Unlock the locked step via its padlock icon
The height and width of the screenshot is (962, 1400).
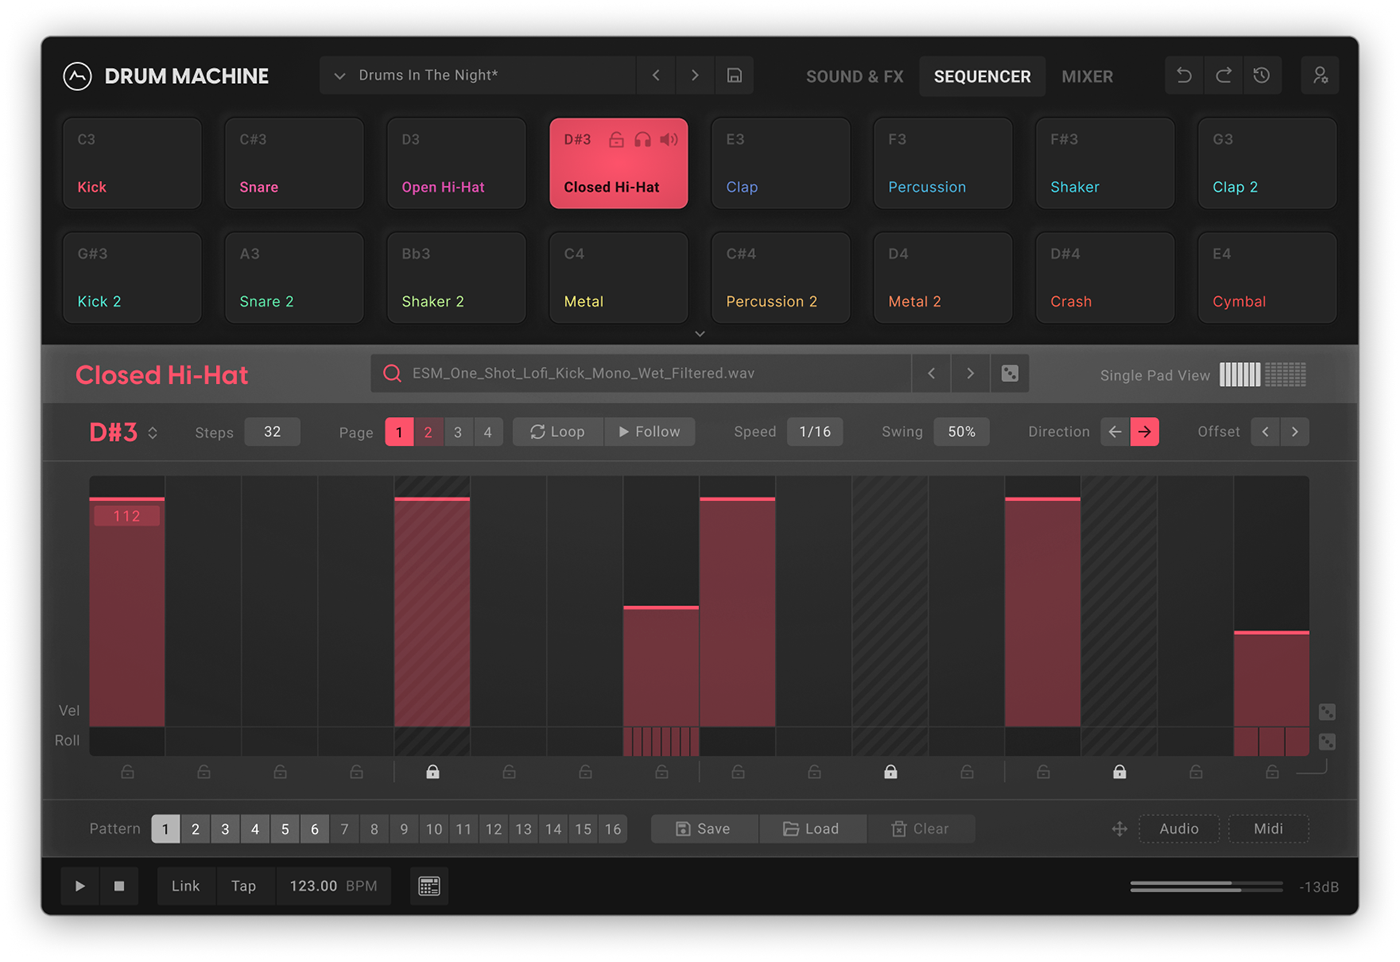(432, 771)
